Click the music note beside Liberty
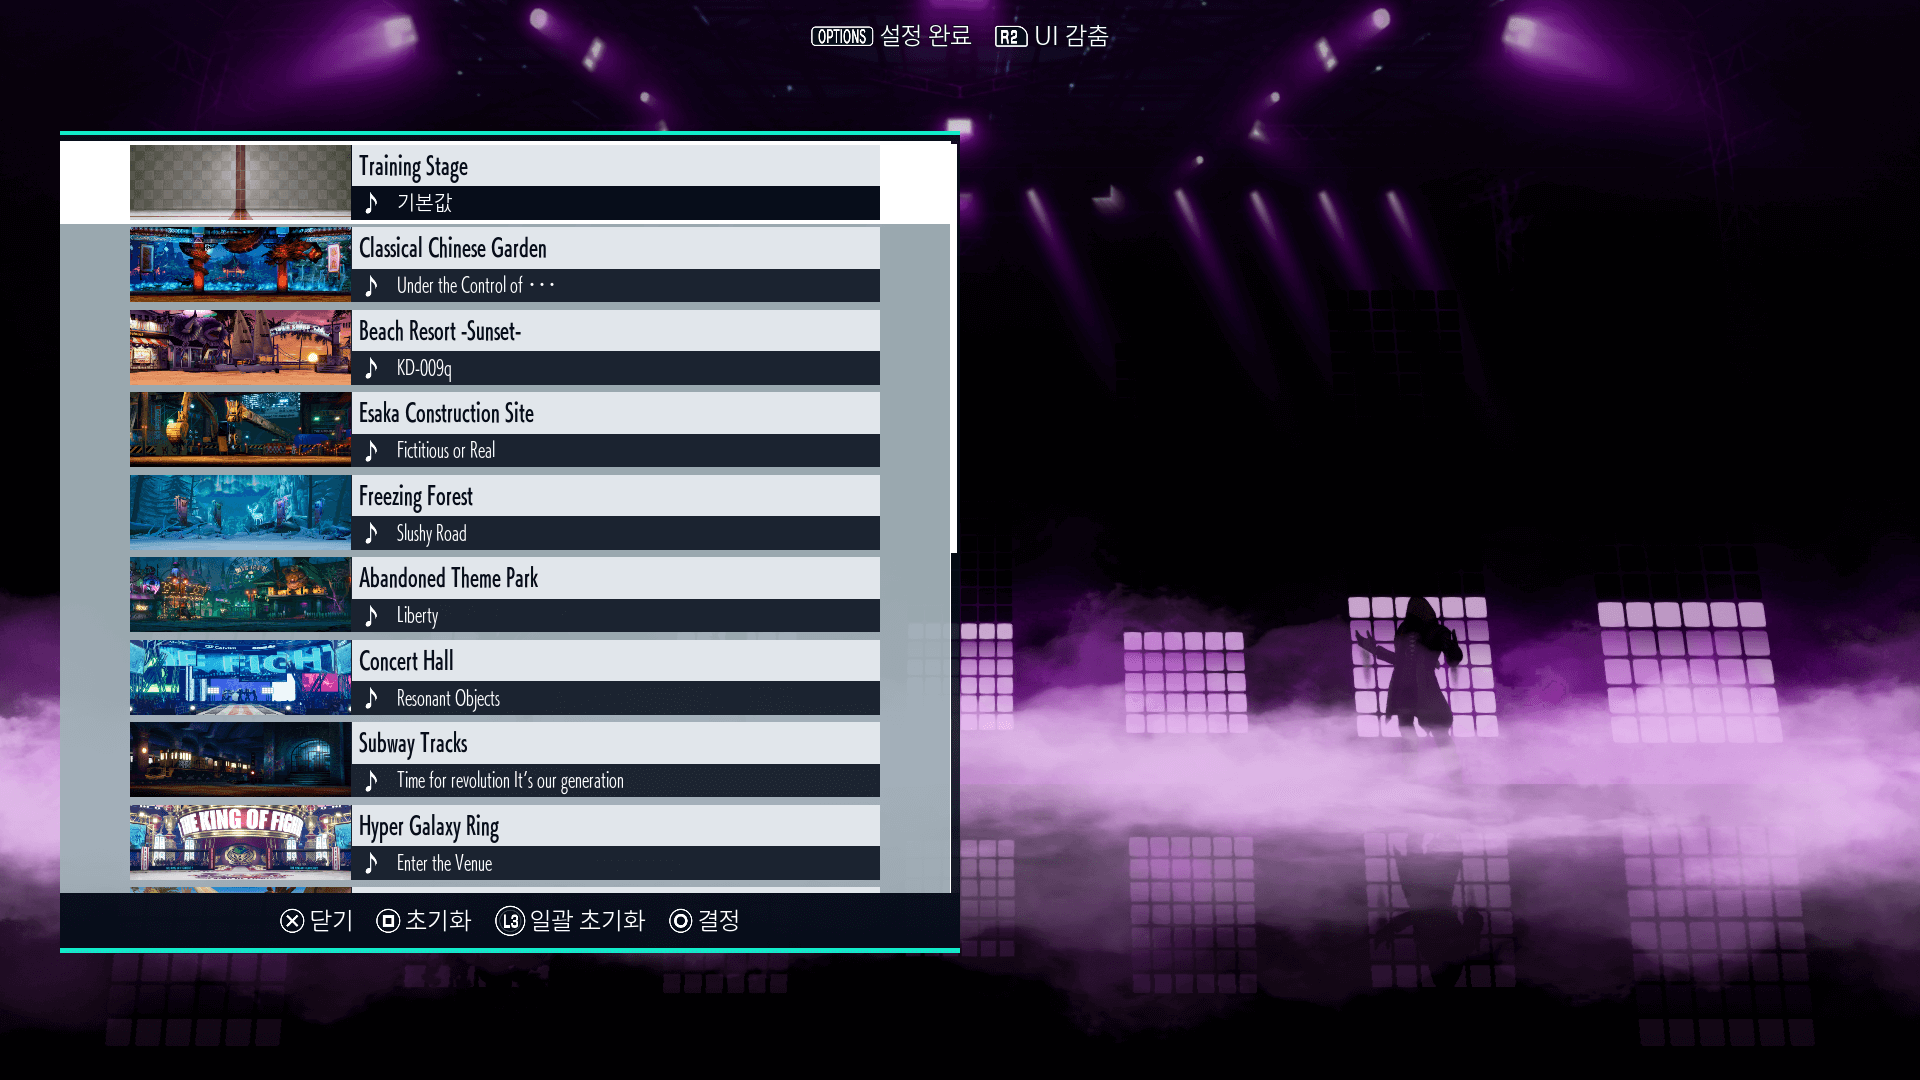Screen dimensions: 1920x1080 click(x=372, y=616)
